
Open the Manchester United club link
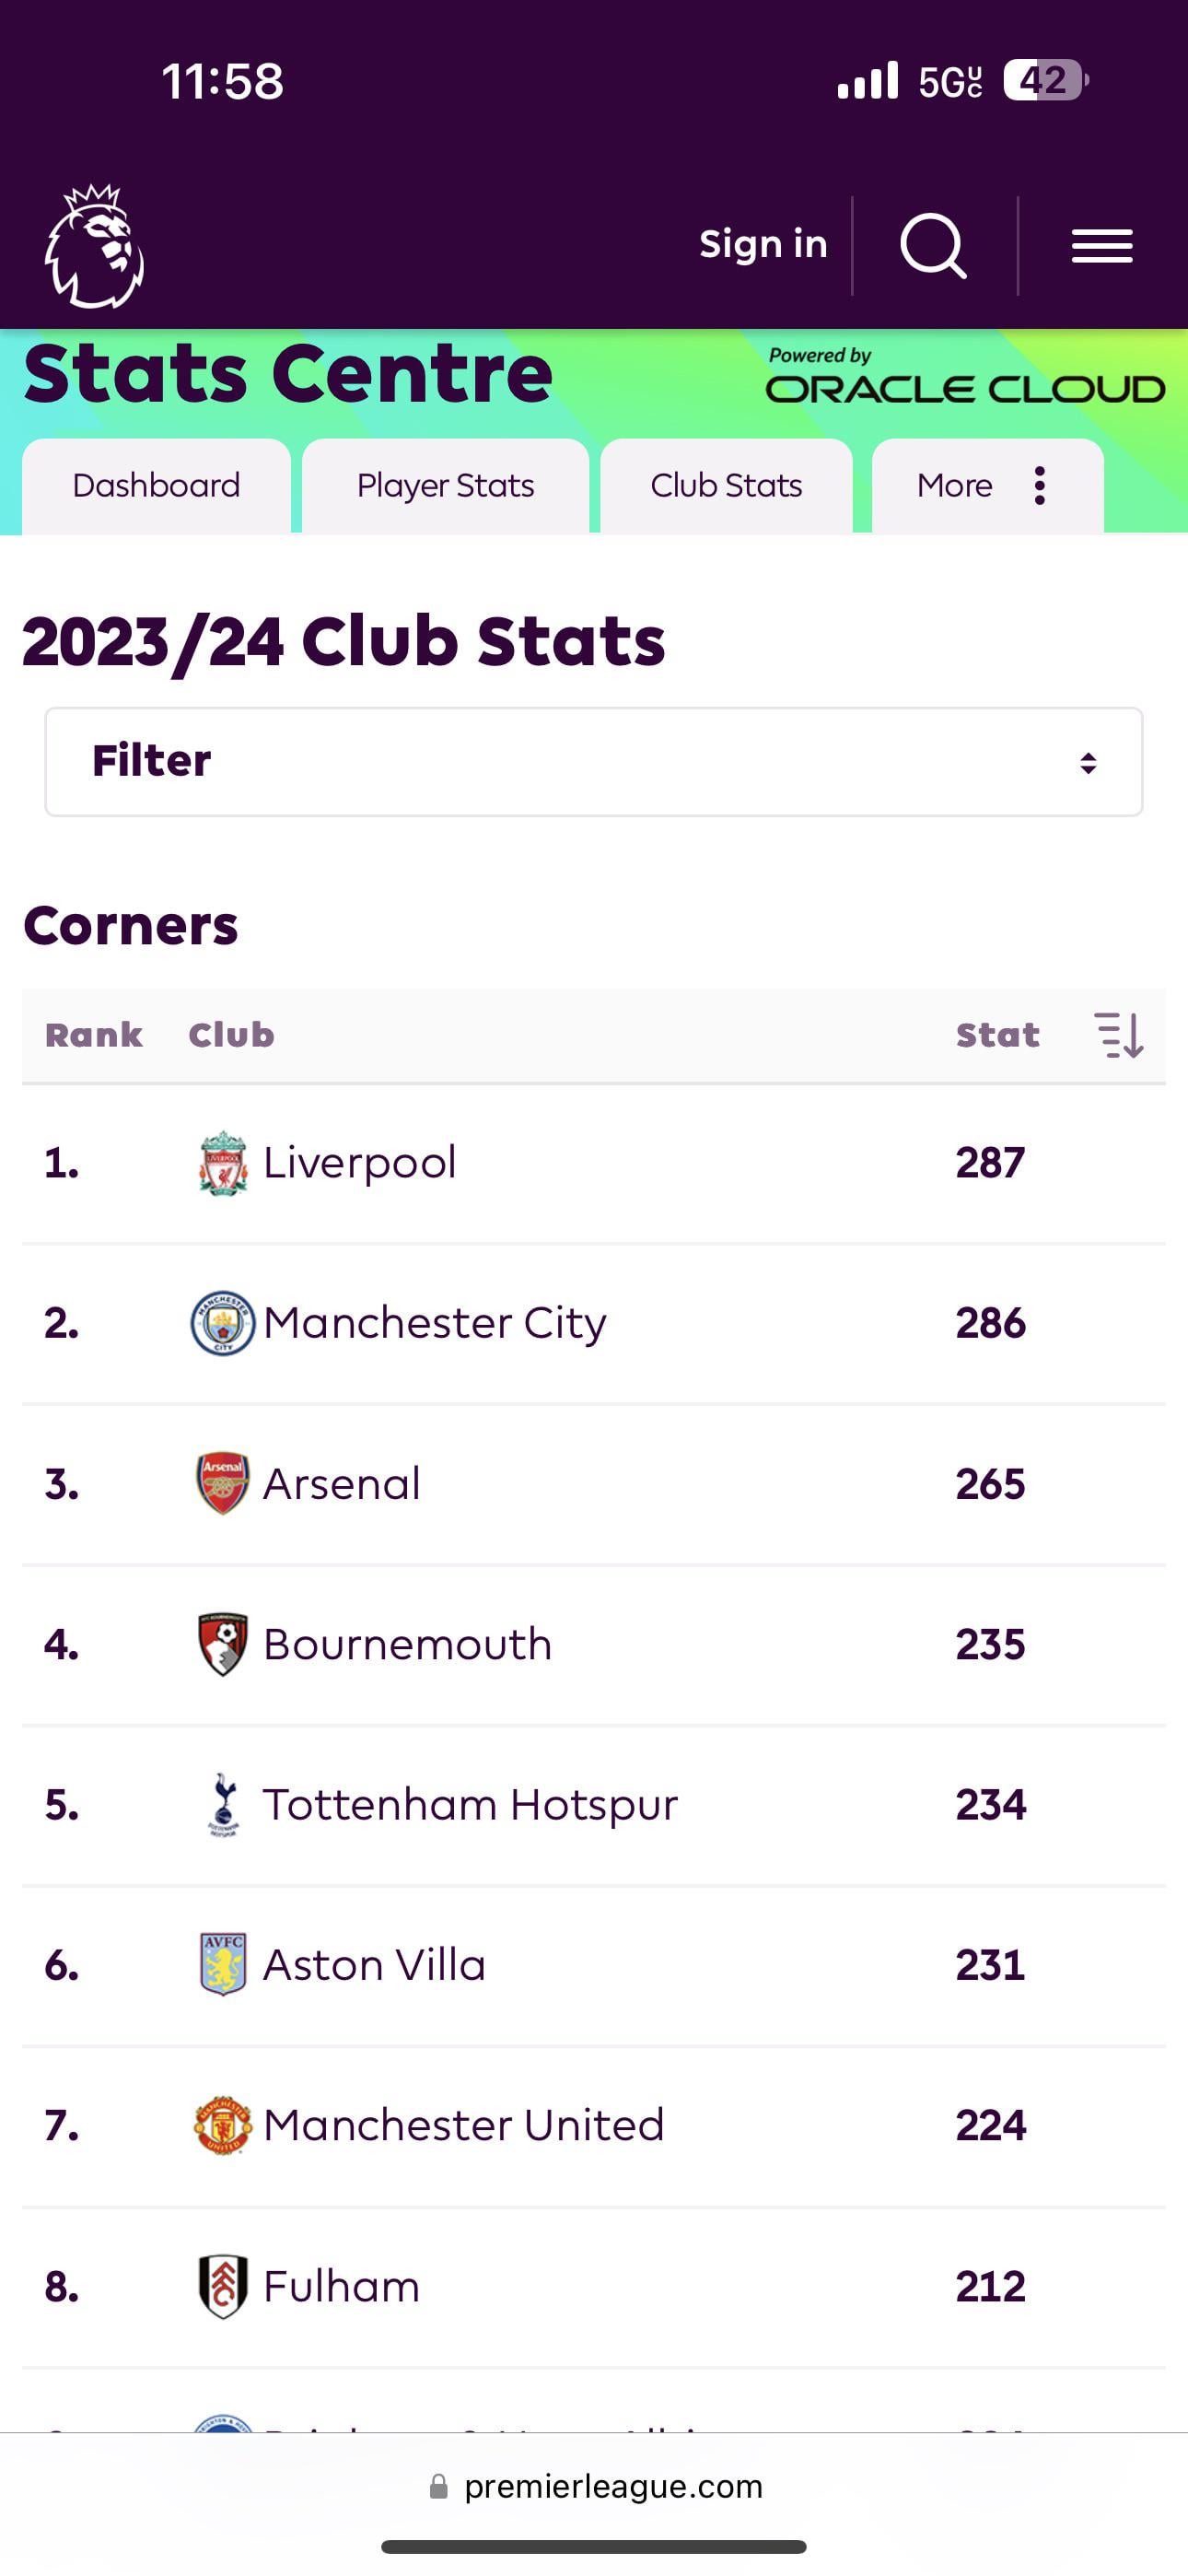coord(464,2125)
